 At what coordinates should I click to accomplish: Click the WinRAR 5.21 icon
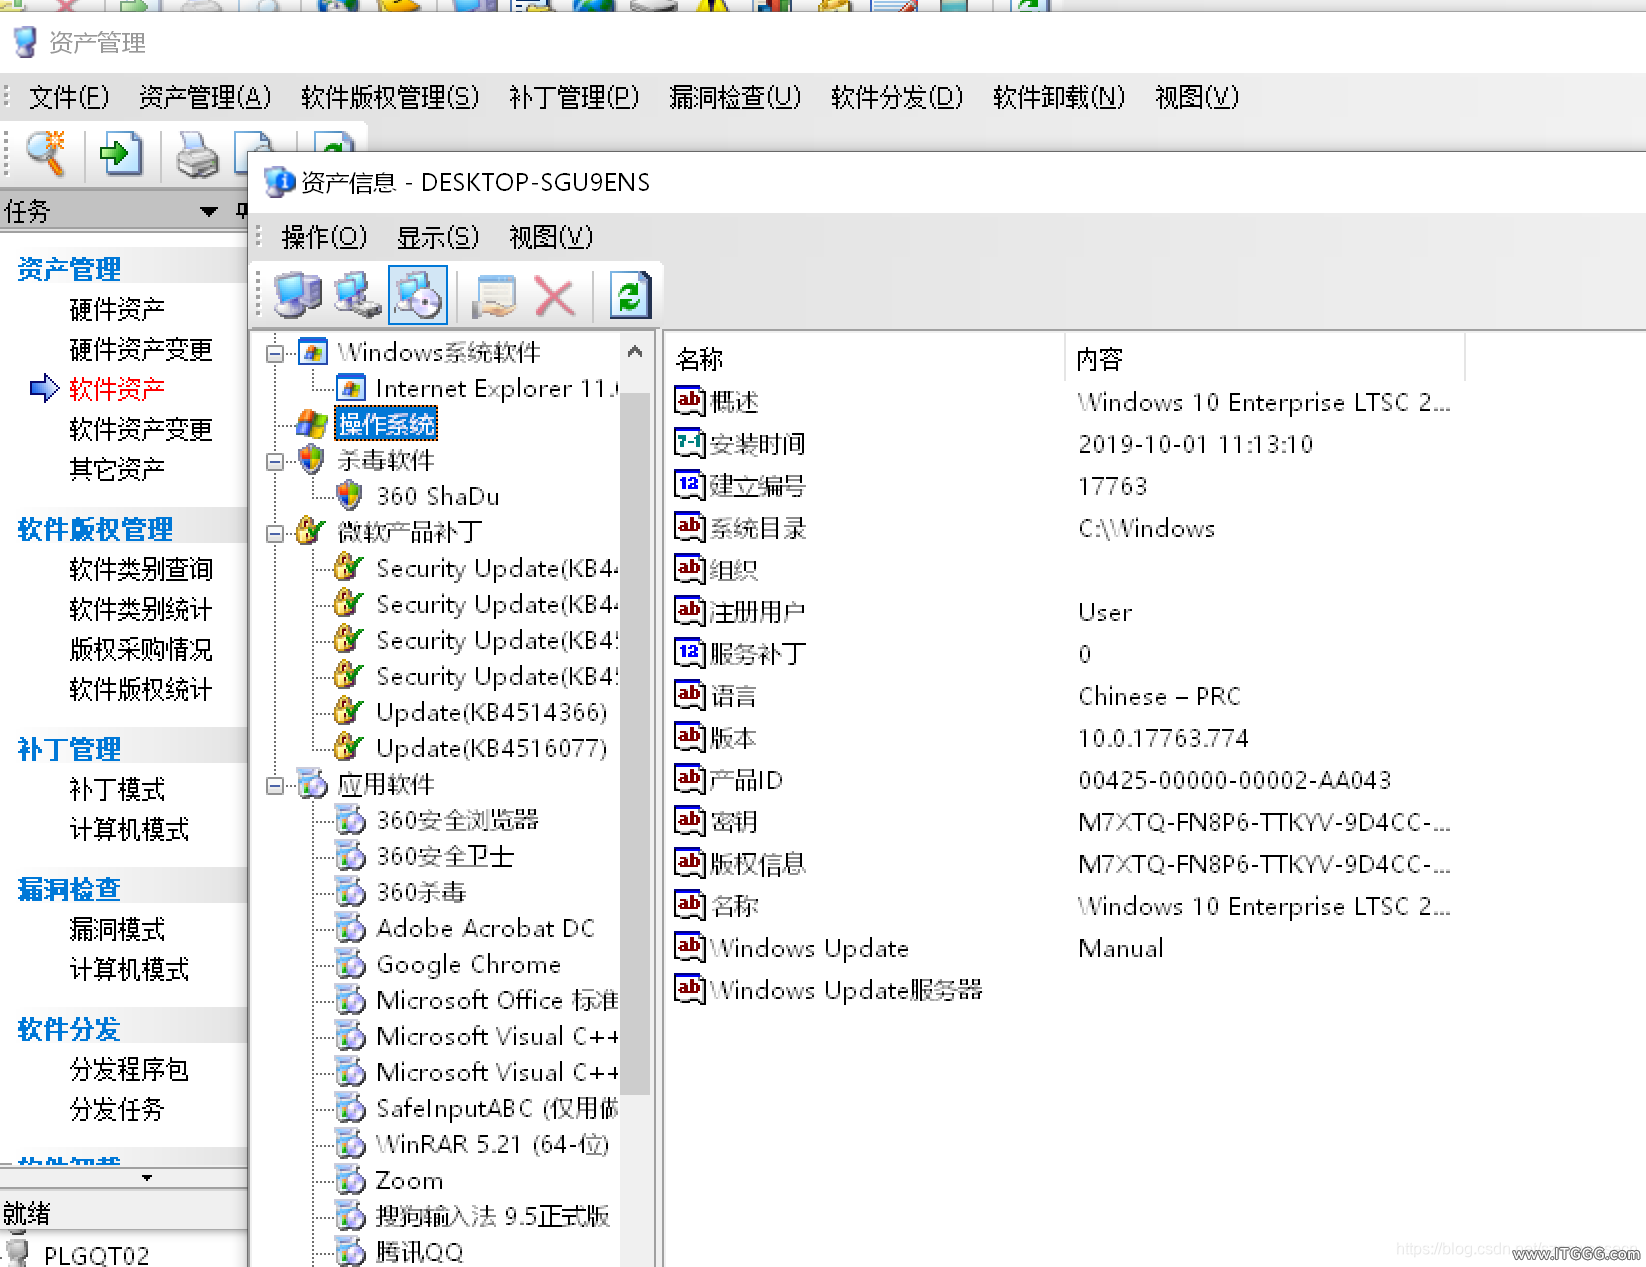pos(350,1144)
